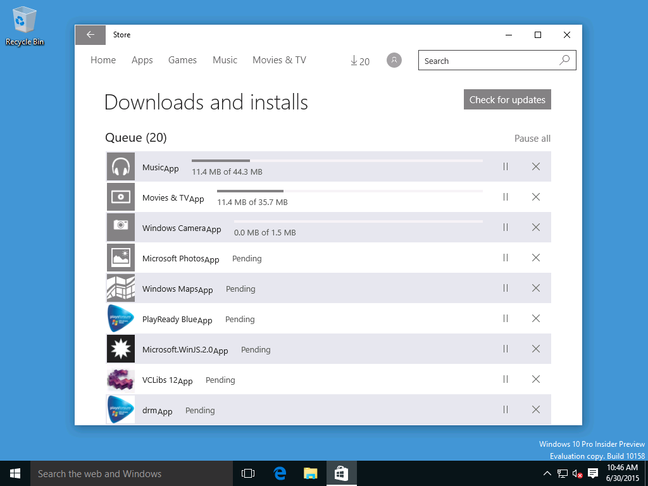Viewport: 648px width, 486px height.
Task: Cancel the VCLibs 12App download
Action: pyautogui.click(x=536, y=379)
